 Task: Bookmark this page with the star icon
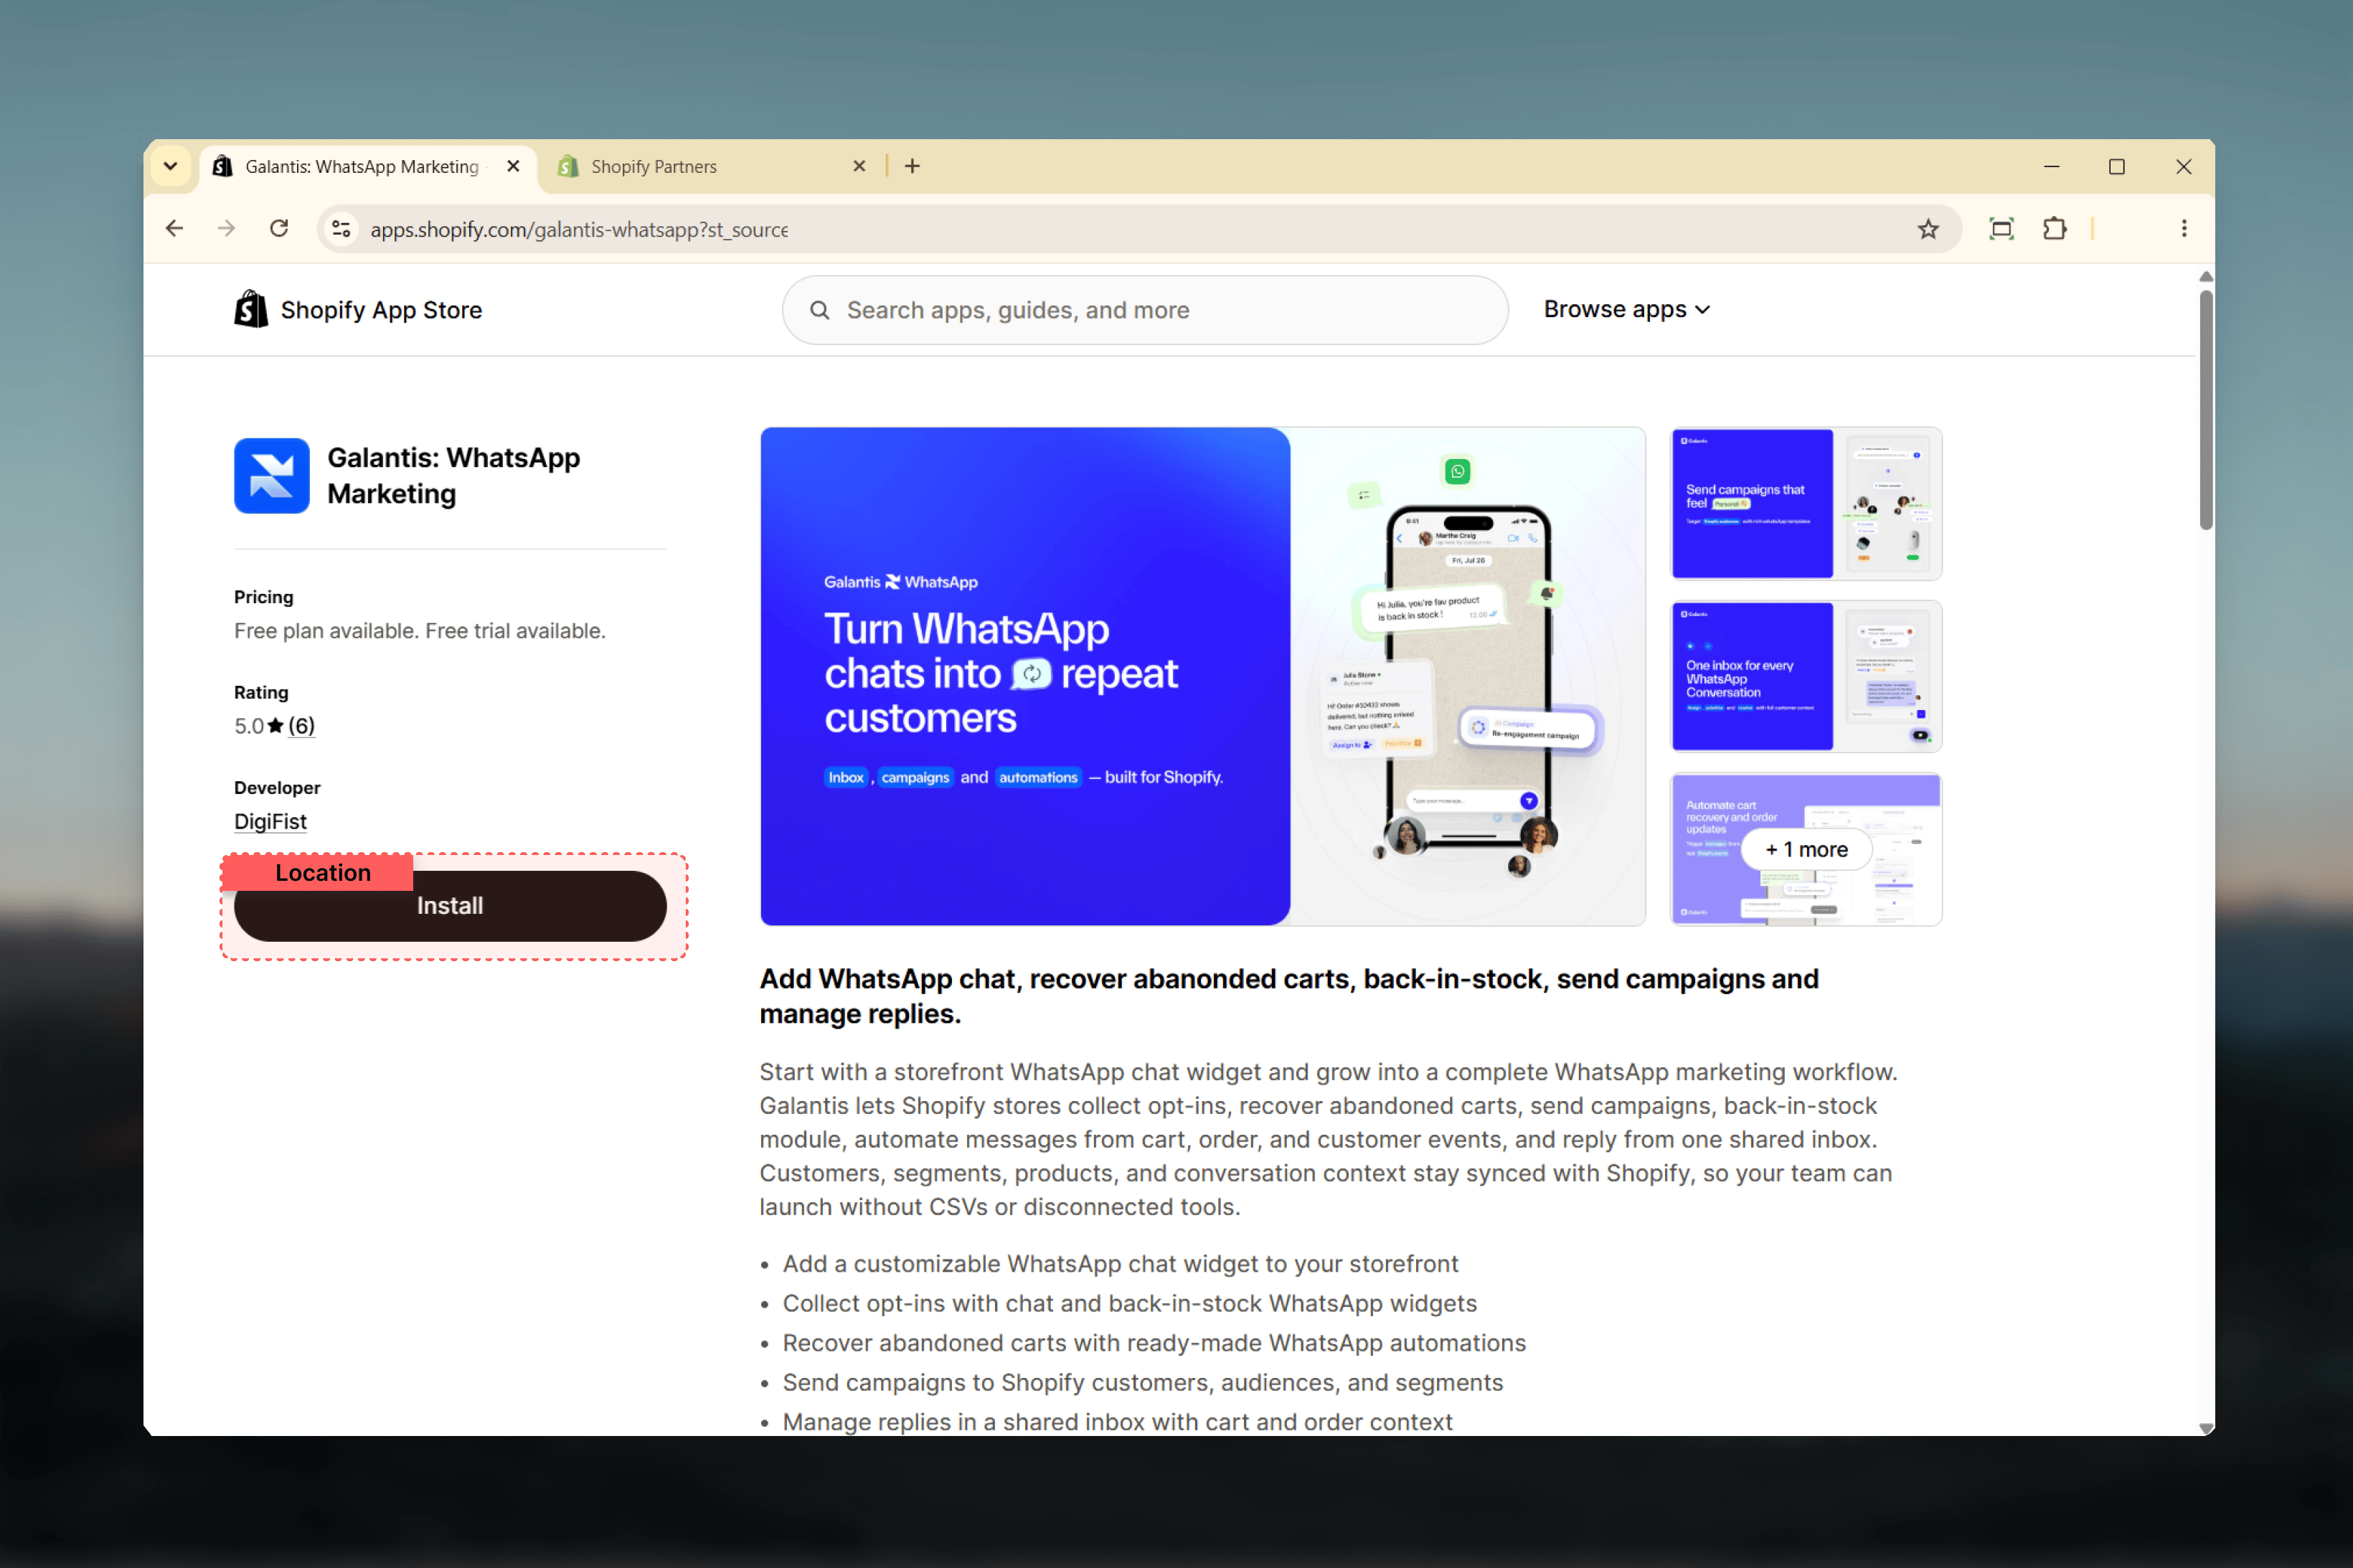point(1928,229)
